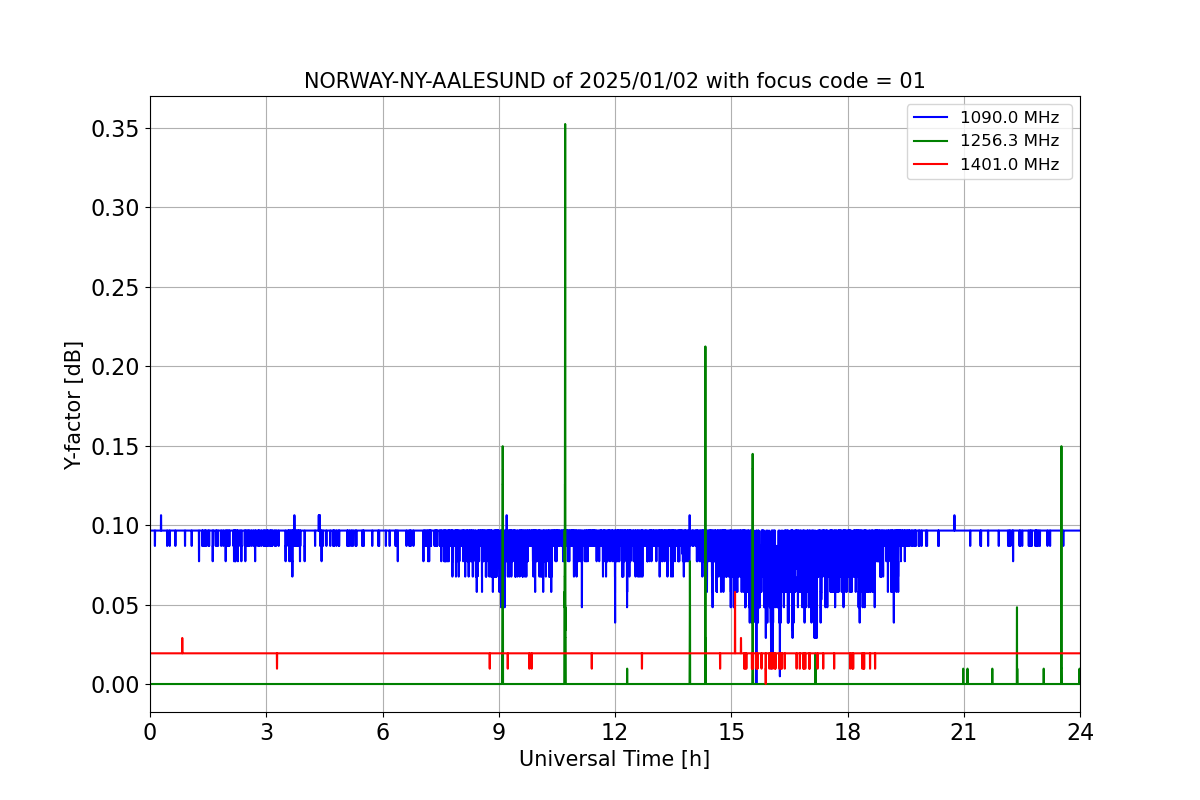Click the 18 hour x-axis tick label

coord(848,732)
